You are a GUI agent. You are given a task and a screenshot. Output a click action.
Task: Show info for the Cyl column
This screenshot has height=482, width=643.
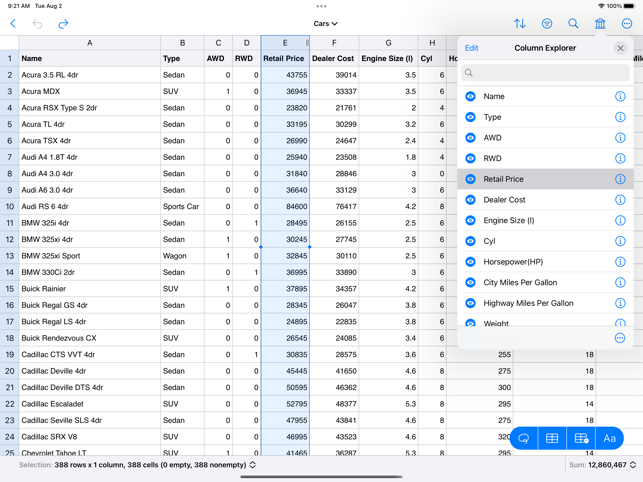tap(620, 241)
